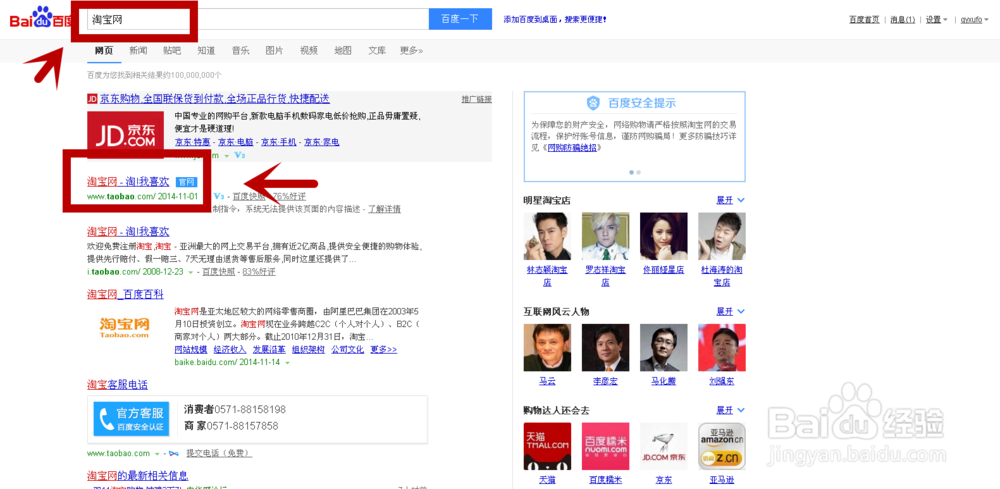Expand 购物达人还会去 with 展开

[x=730, y=409]
